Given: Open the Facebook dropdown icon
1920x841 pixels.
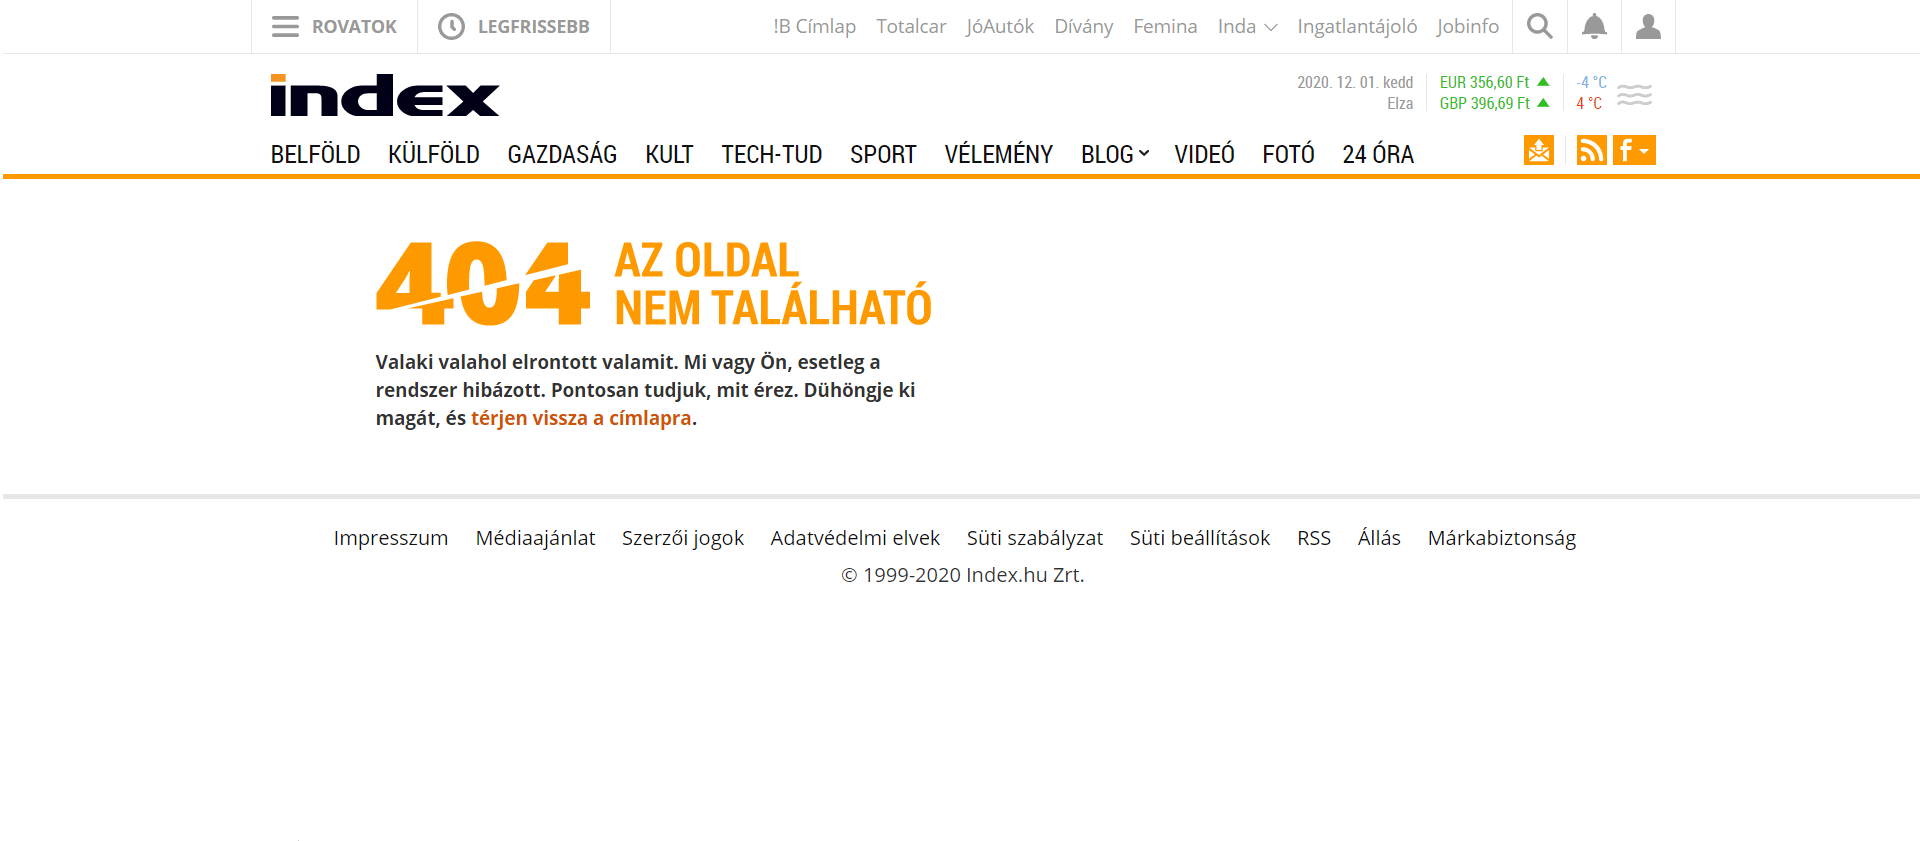Looking at the screenshot, I should click(1634, 150).
